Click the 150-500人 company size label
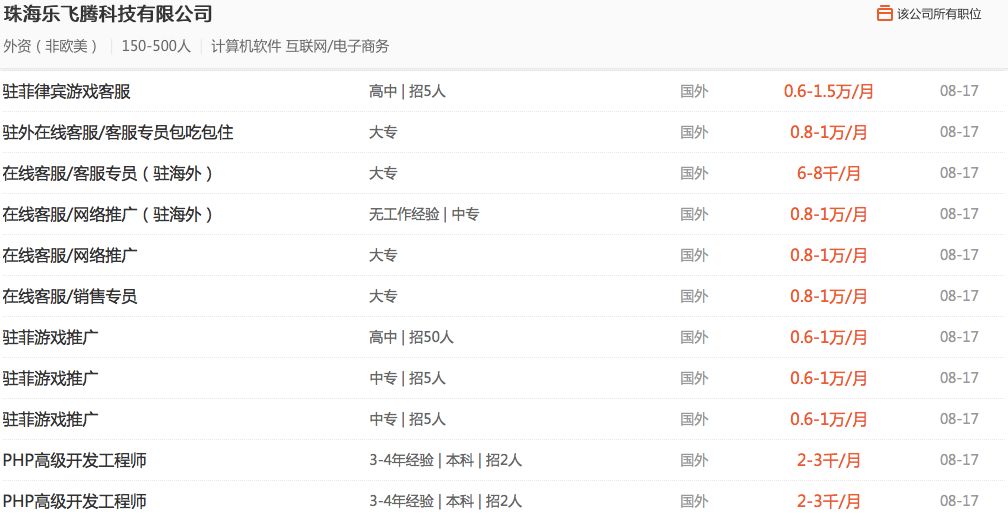Viewport: 1008px width, 521px height. point(156,46)
